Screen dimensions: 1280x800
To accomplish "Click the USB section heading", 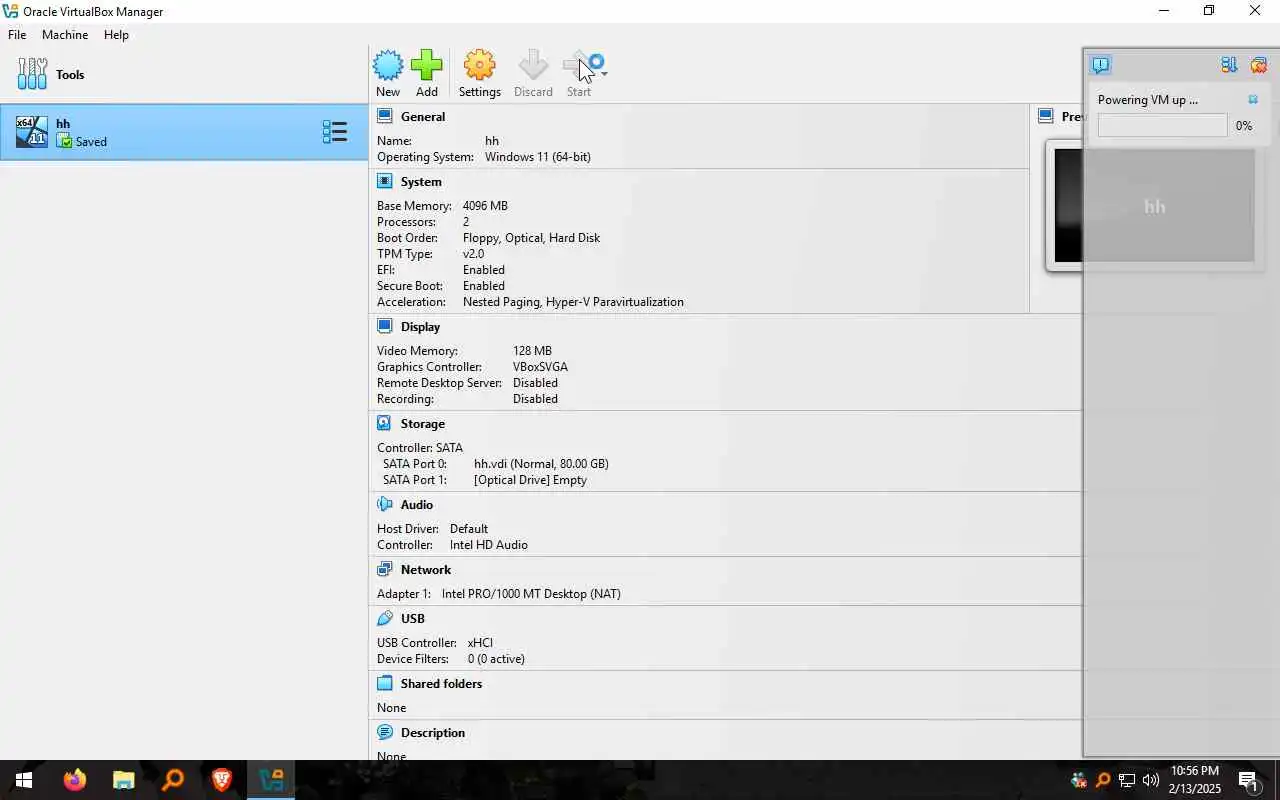I will click(x=413, y=618).
